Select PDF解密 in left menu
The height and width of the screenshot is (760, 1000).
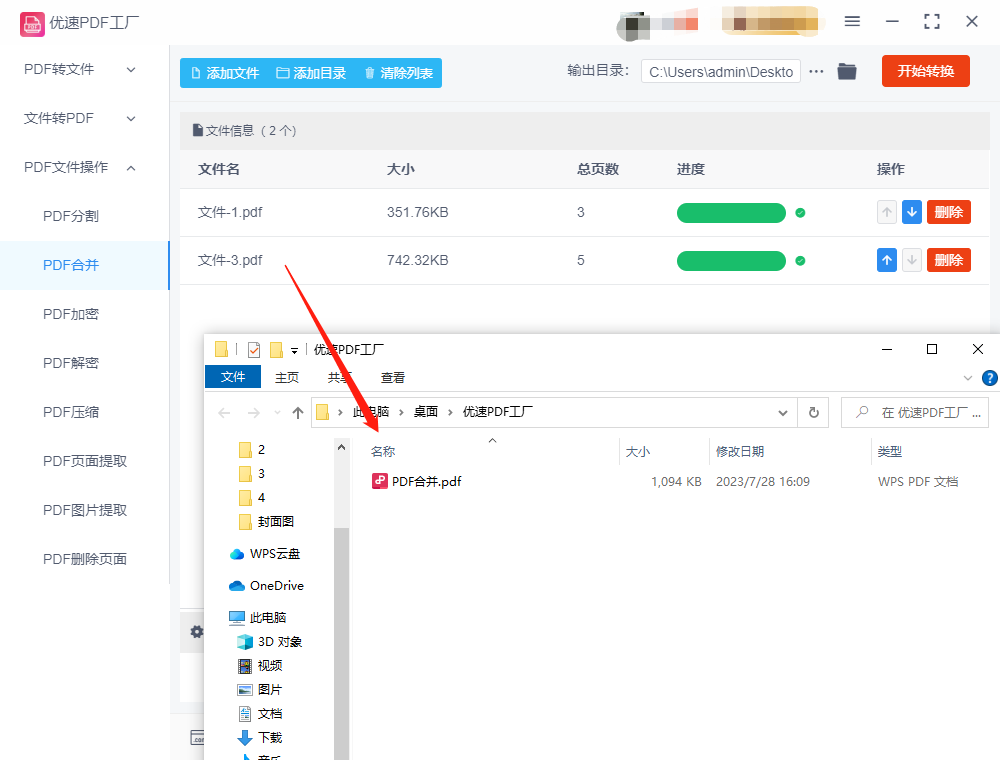coord(71,363)
